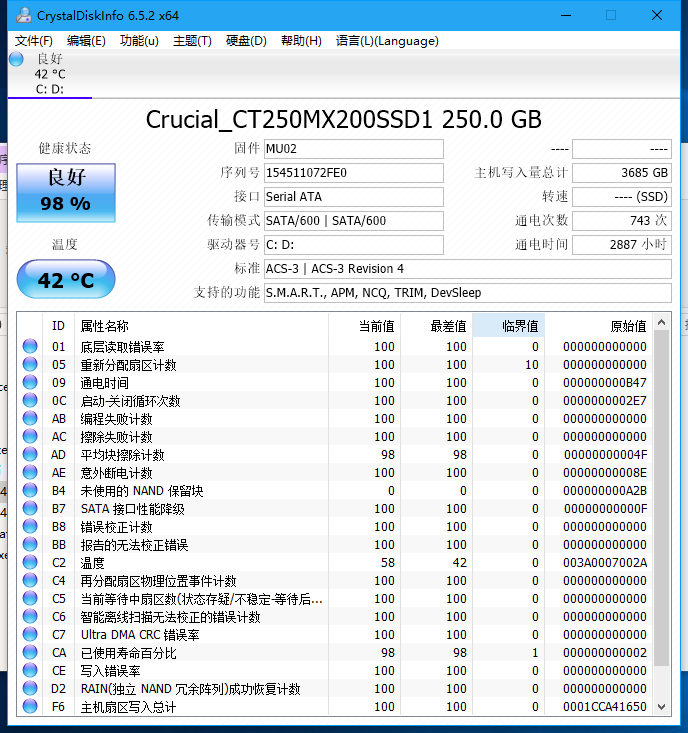Minimize the CrystalDiskInfo window

566,15
